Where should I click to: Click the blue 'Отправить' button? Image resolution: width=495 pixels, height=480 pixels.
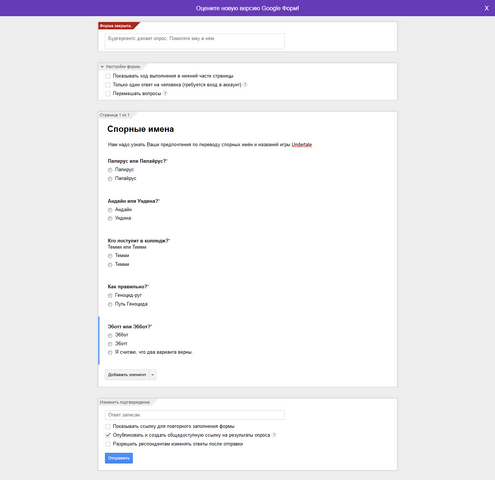pyautogui.click(x=119, y=458)
